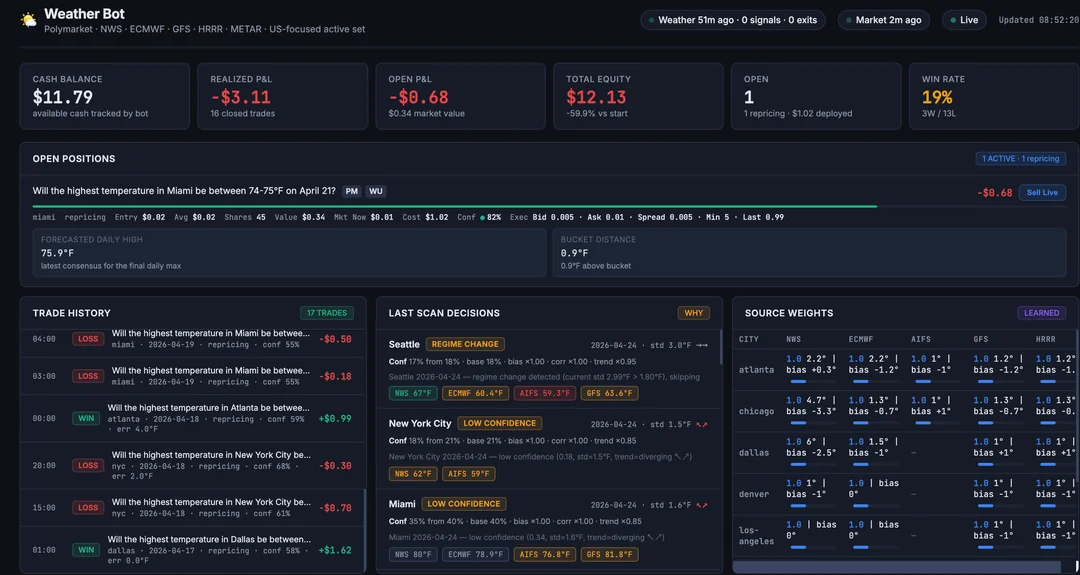Click the atlanta row in Source Weights
This screenshot has width=1080, height=575.
click(x=905, y=370)
